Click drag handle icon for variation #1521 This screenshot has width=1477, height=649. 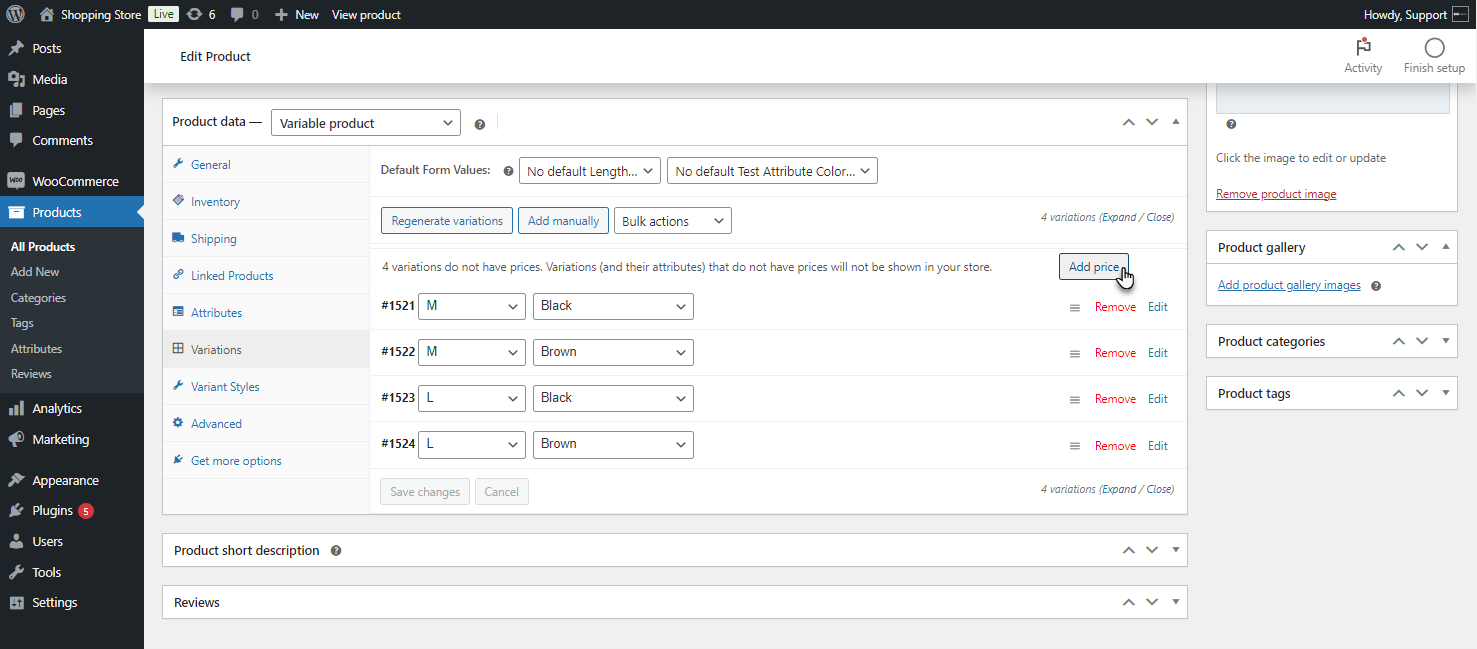click(1075, 308)
